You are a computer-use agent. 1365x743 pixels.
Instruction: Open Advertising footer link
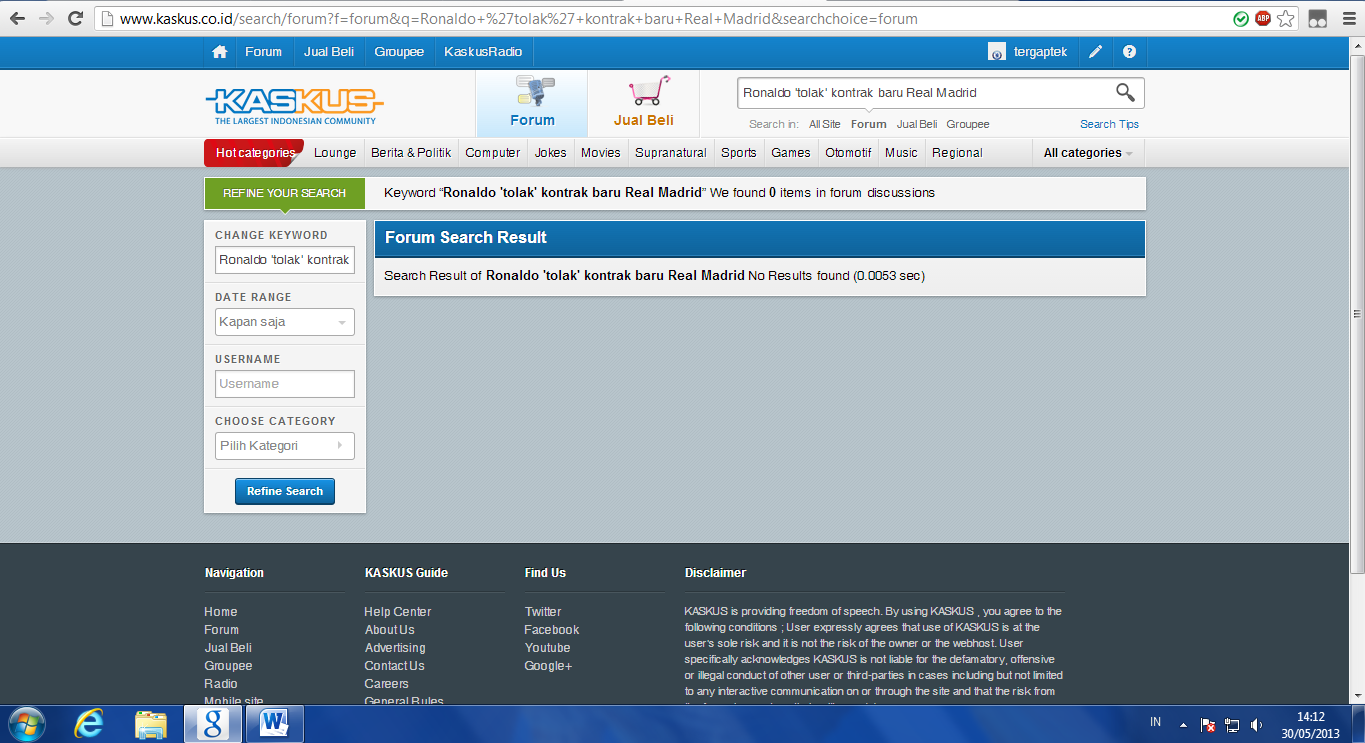[395, 648]
